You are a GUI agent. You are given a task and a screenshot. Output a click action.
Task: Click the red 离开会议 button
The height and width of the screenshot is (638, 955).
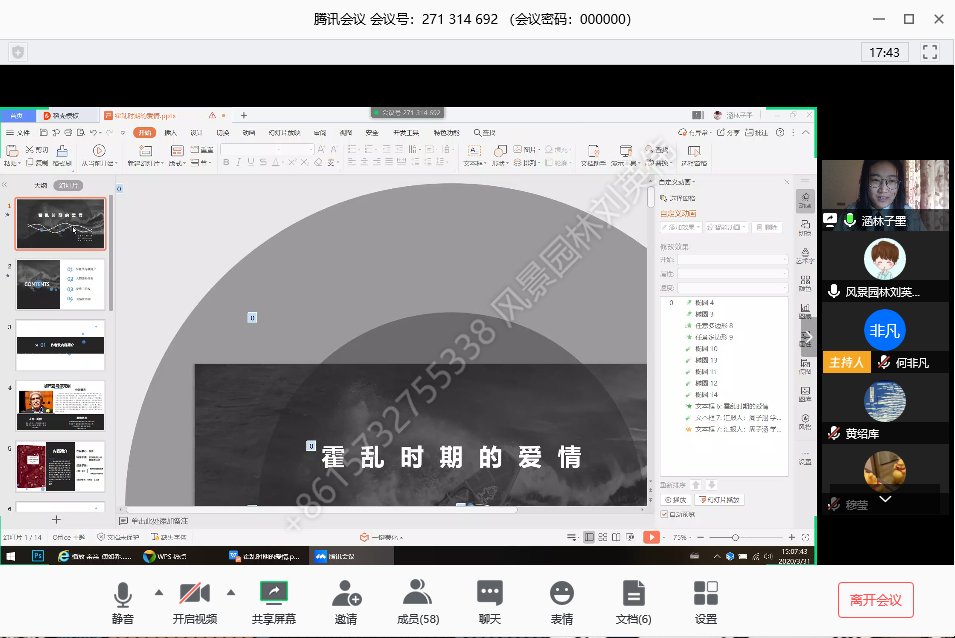tap(876, 600)
